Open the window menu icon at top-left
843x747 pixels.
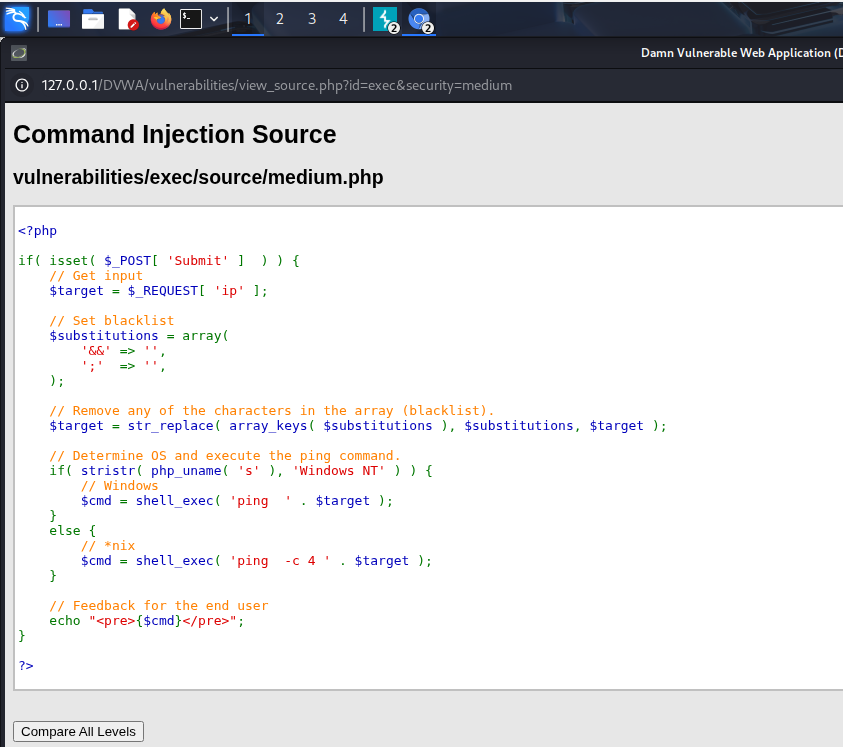19,53
